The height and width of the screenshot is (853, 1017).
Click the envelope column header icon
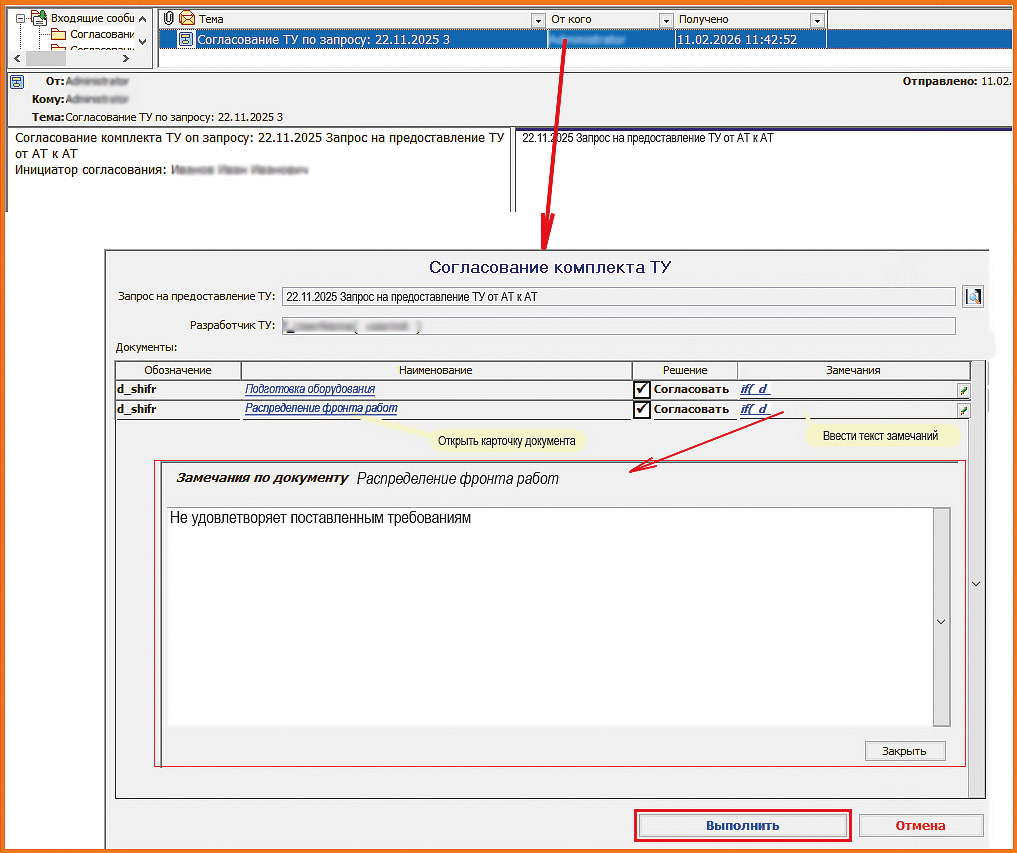(186, 19)
